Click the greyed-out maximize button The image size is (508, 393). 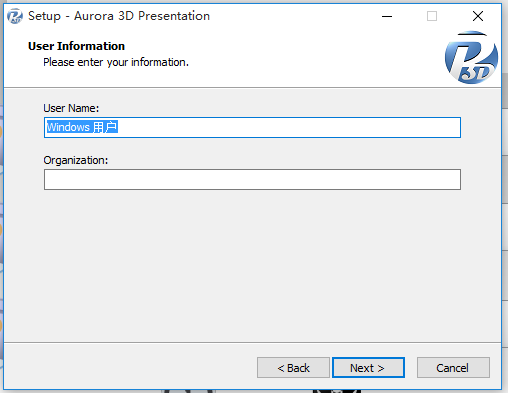(432, 16)
